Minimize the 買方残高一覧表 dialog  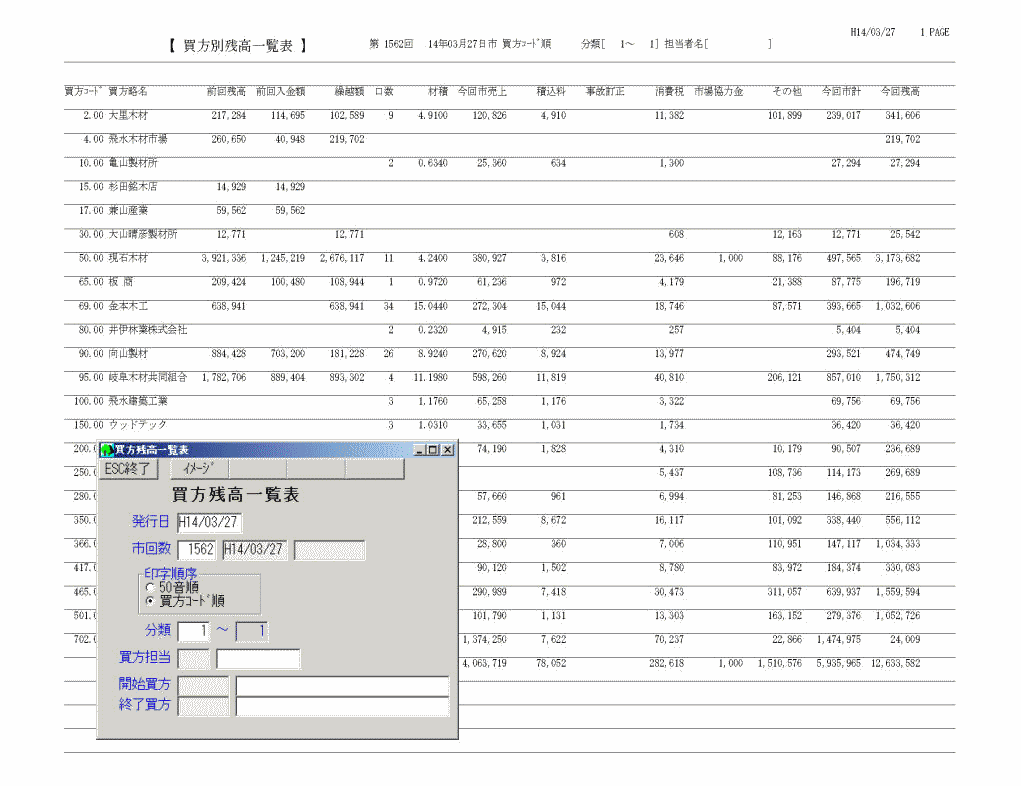pyautogui.click(x=420, y=450)
